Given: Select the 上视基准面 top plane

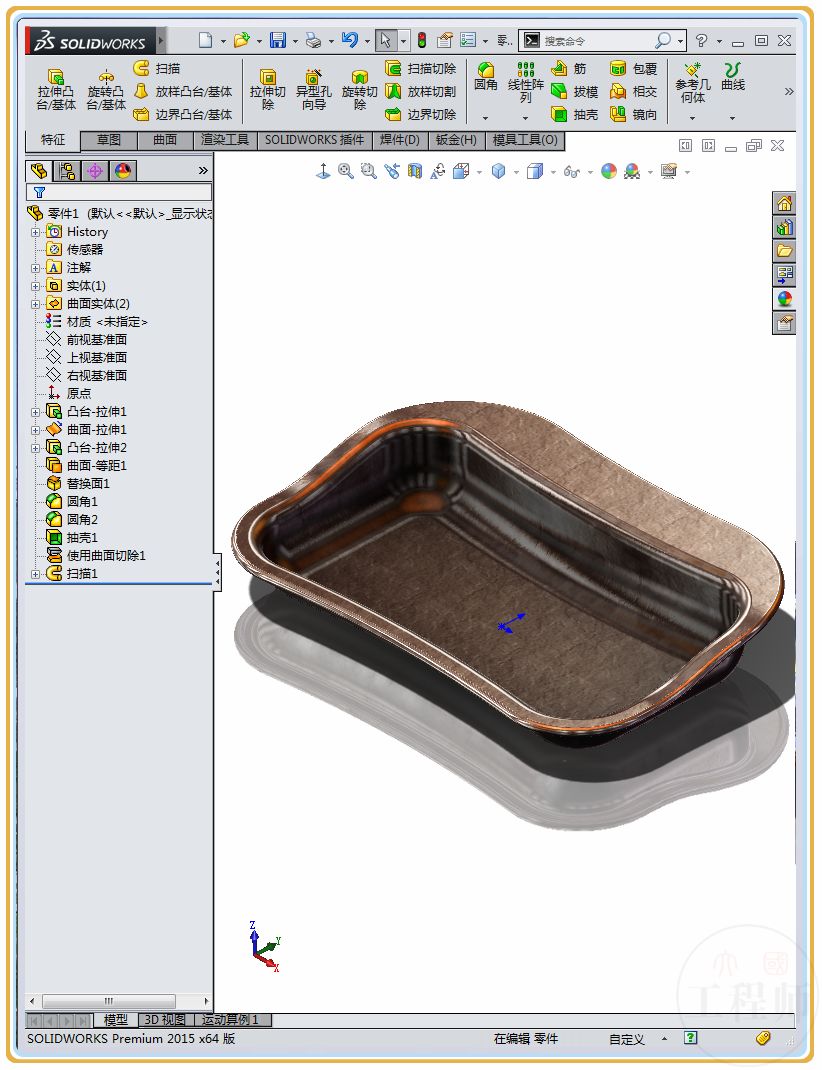Looking at the screenshot, I should tap(86, 358).
